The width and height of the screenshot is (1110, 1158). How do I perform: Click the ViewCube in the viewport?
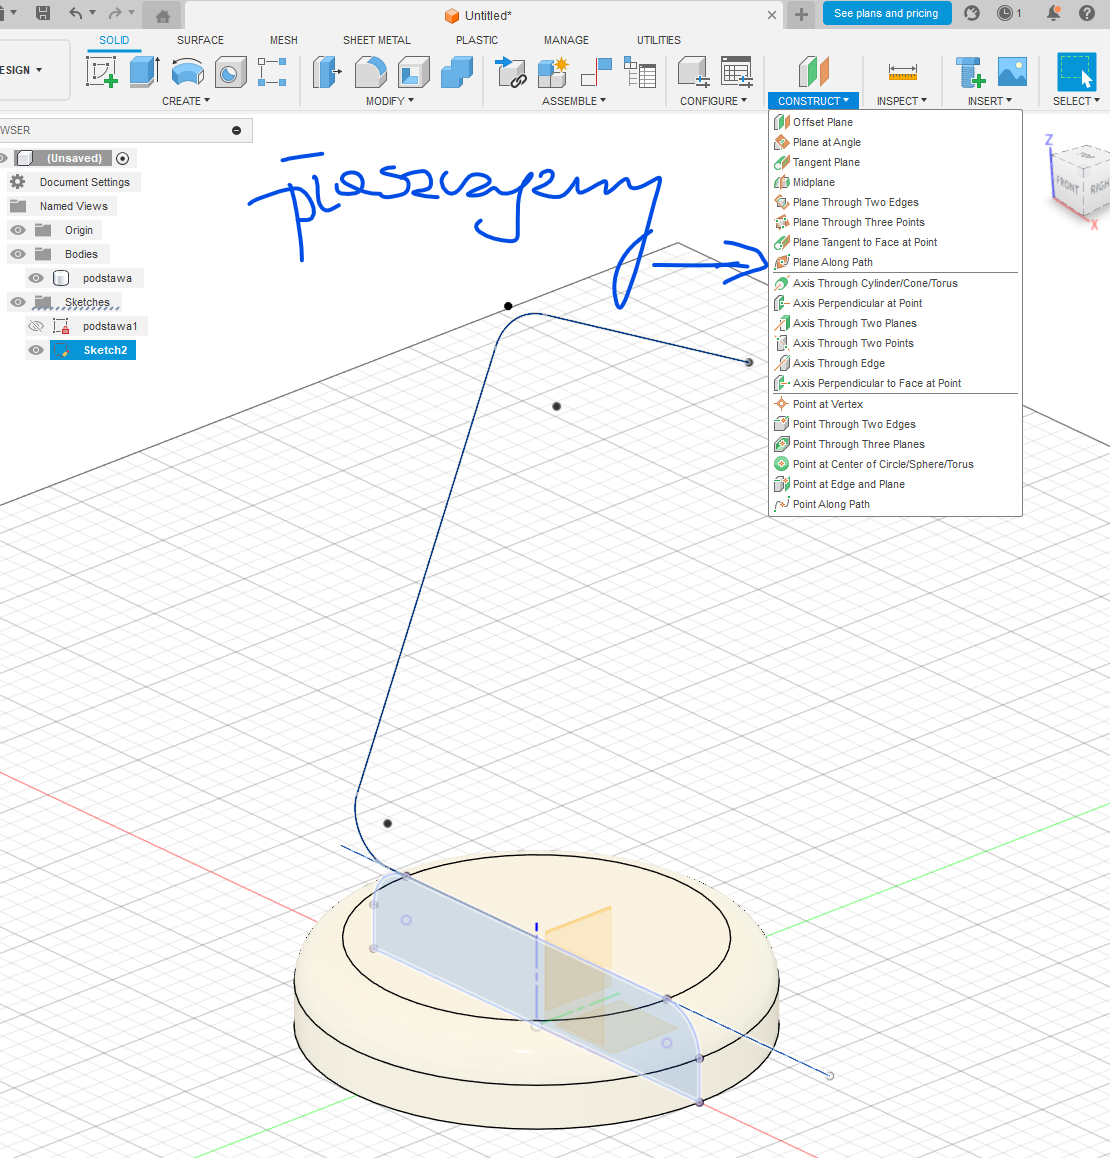tap(1082, 180)
